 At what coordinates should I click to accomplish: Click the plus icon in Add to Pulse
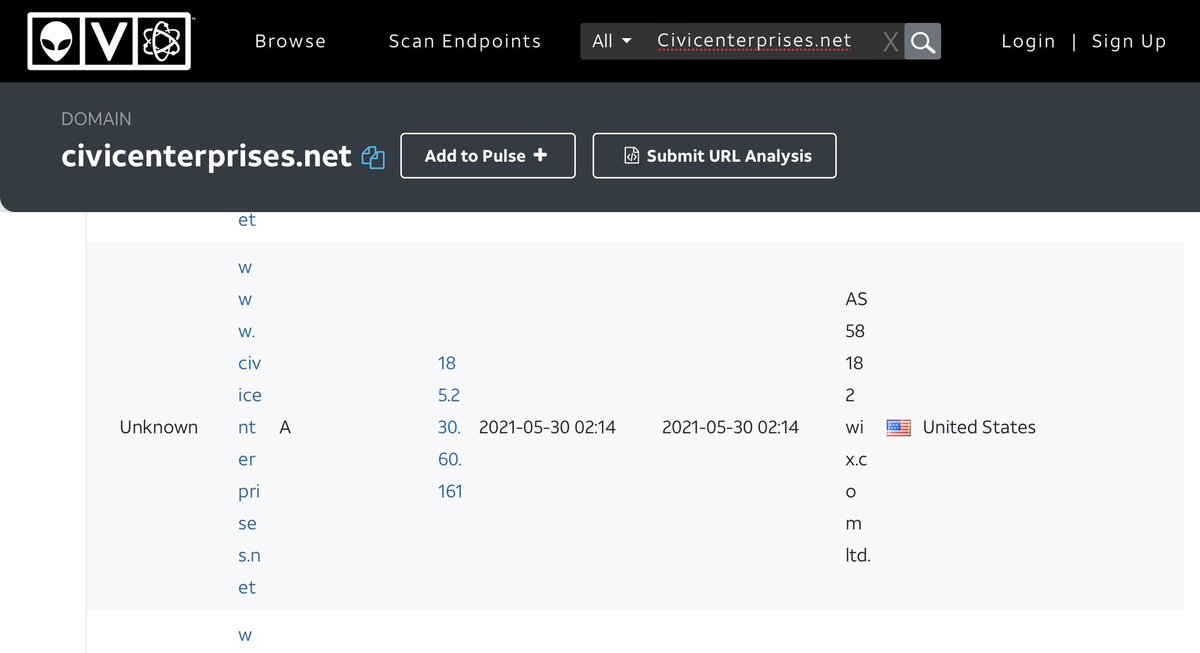pos(541,155)
